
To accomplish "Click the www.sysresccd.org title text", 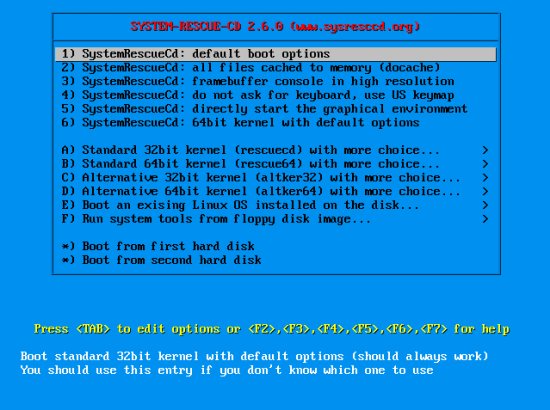I will coord(355,27).
